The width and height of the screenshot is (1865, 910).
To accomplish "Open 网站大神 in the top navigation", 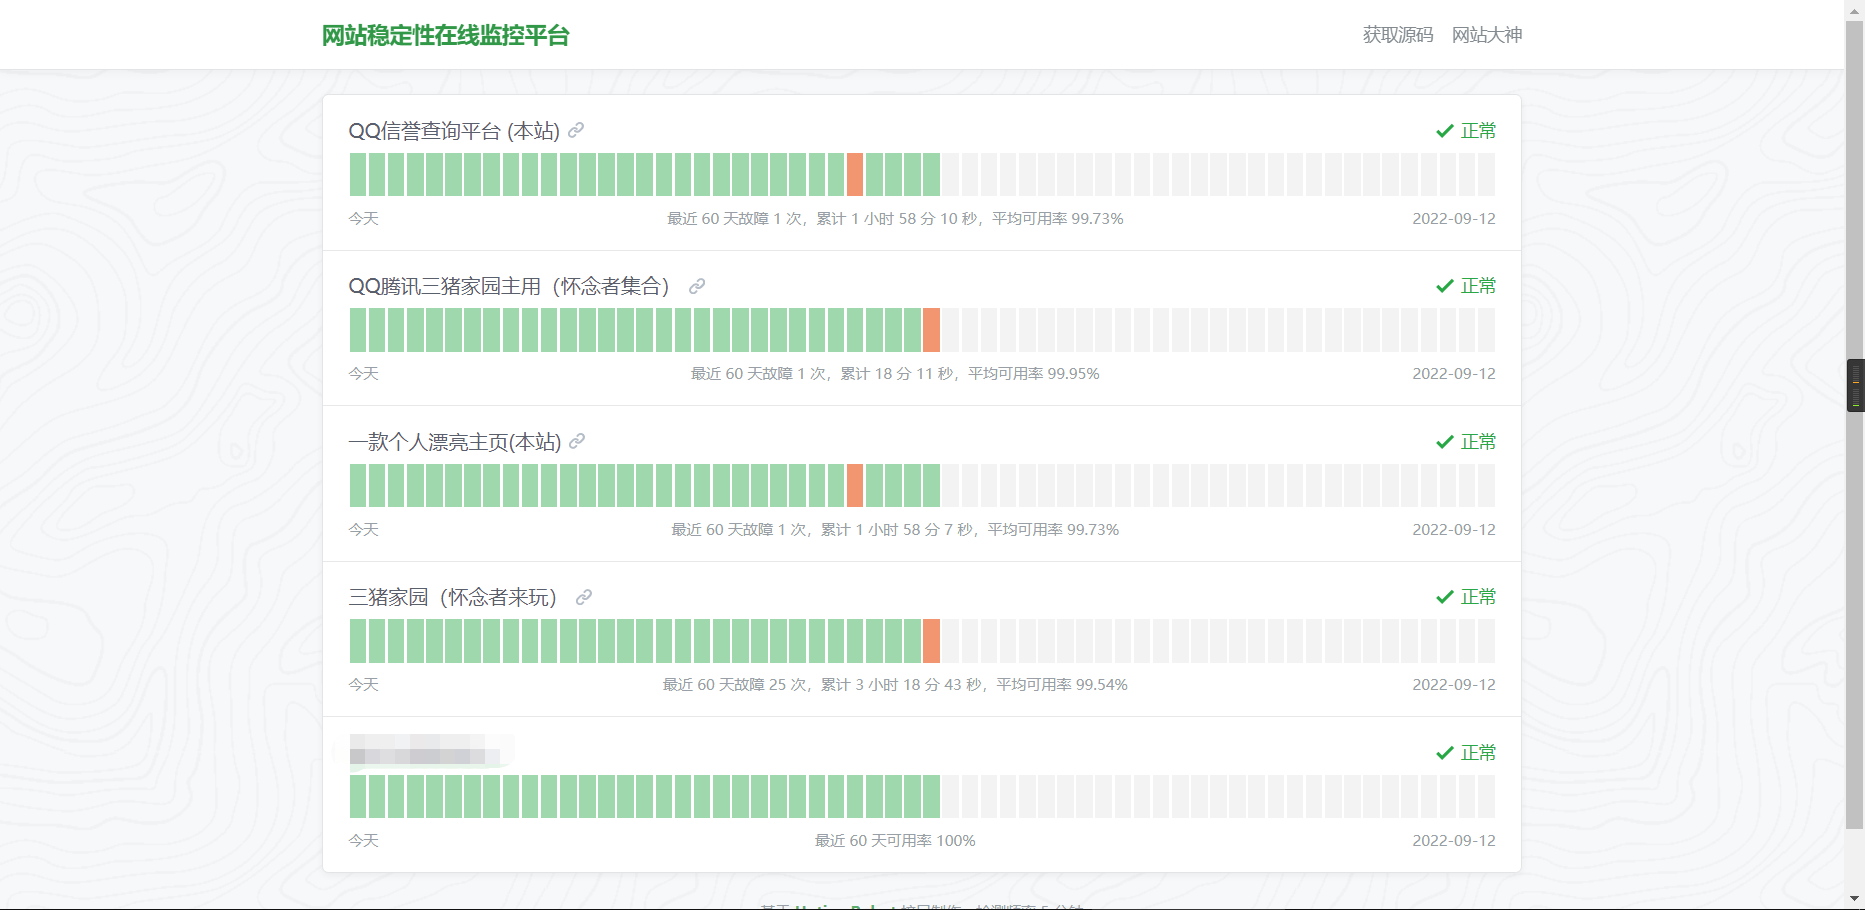I will coord(1486,35).
